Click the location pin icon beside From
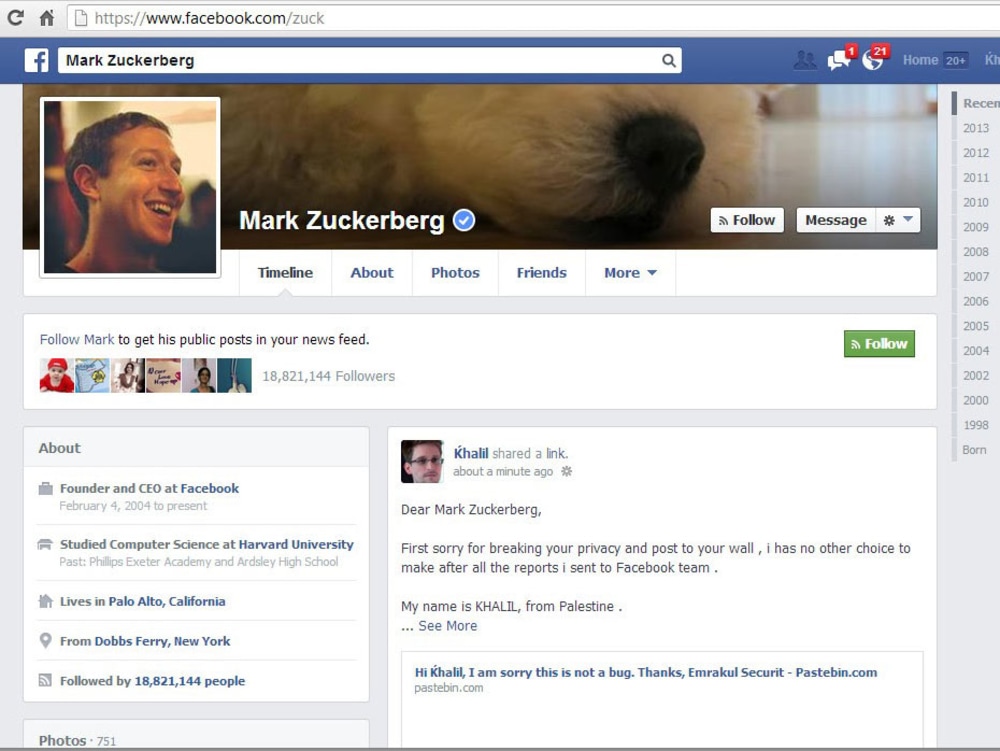The image size is (1000, 751). pos(45,640)
